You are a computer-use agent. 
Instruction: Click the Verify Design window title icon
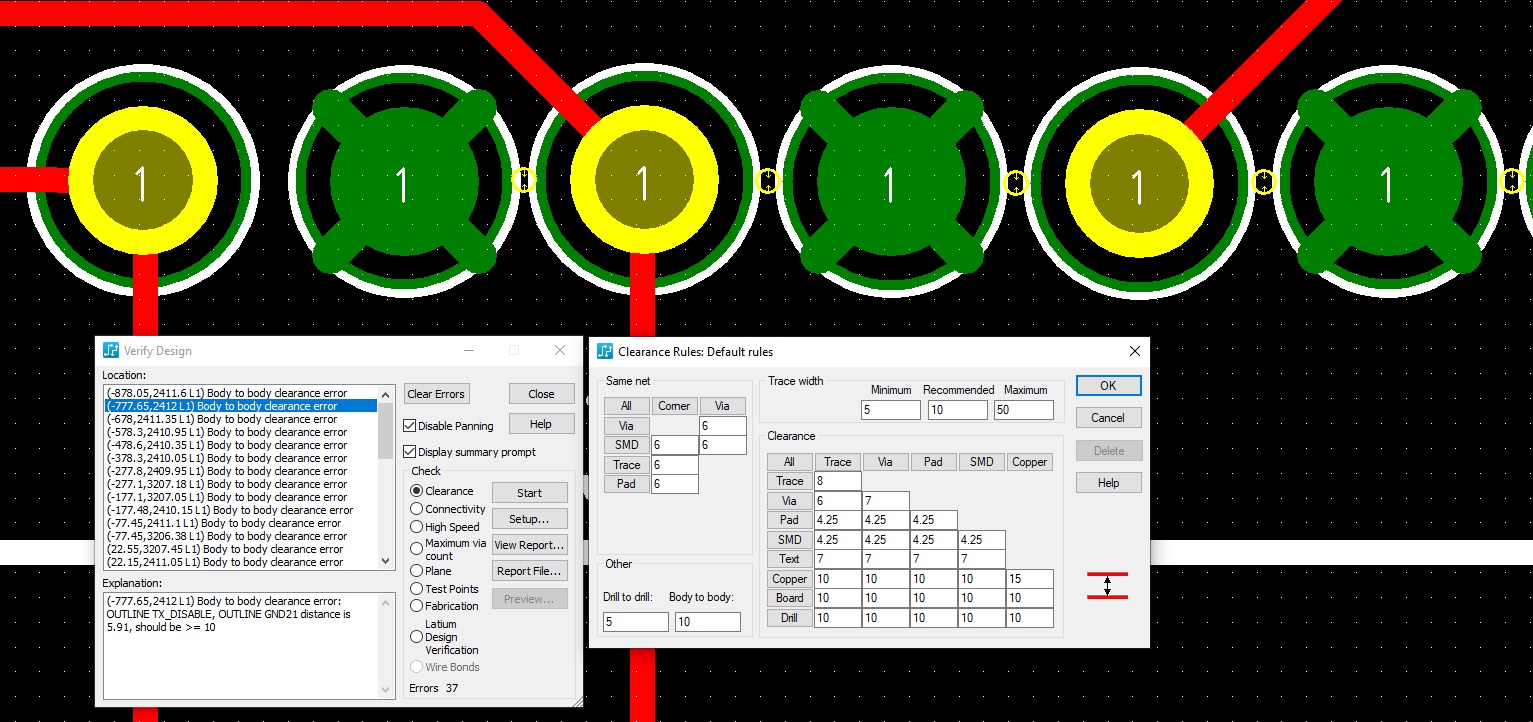(x=111, y=351)
